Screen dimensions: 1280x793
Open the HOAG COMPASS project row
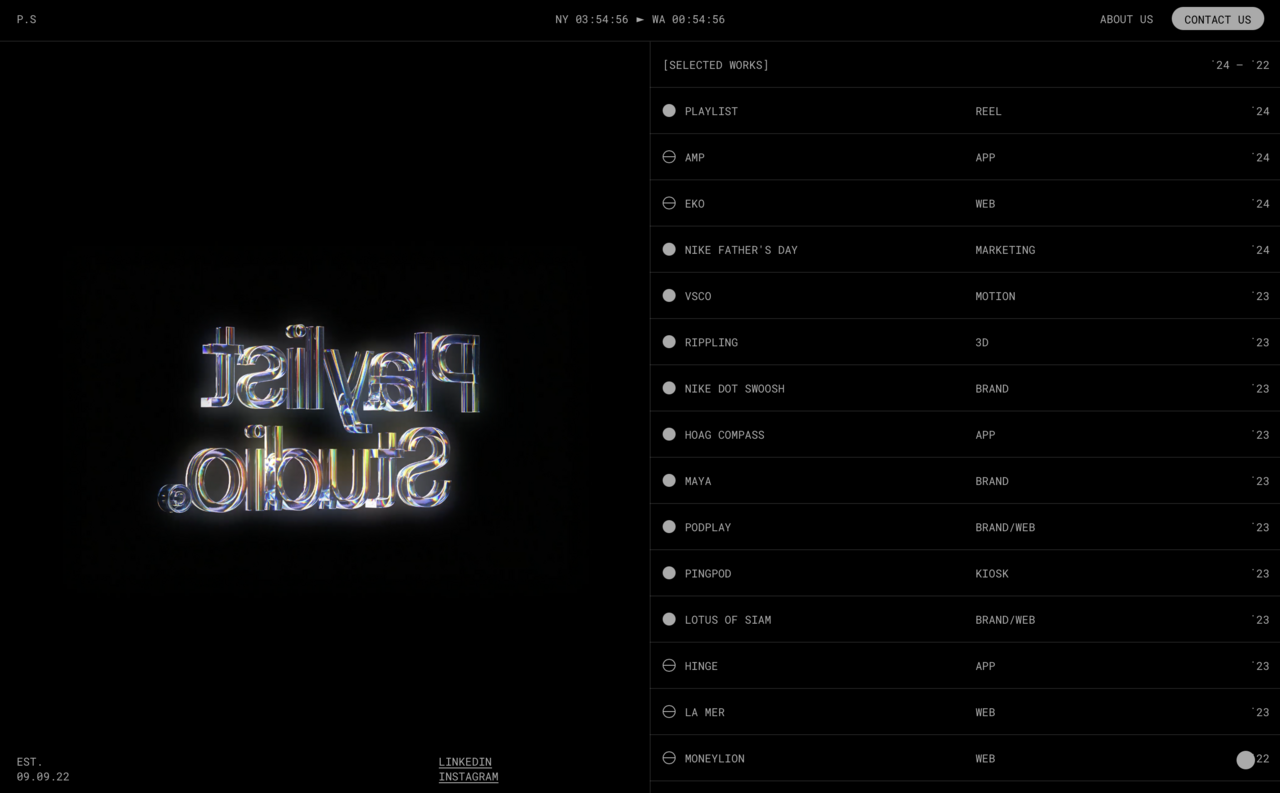(724, 435)
